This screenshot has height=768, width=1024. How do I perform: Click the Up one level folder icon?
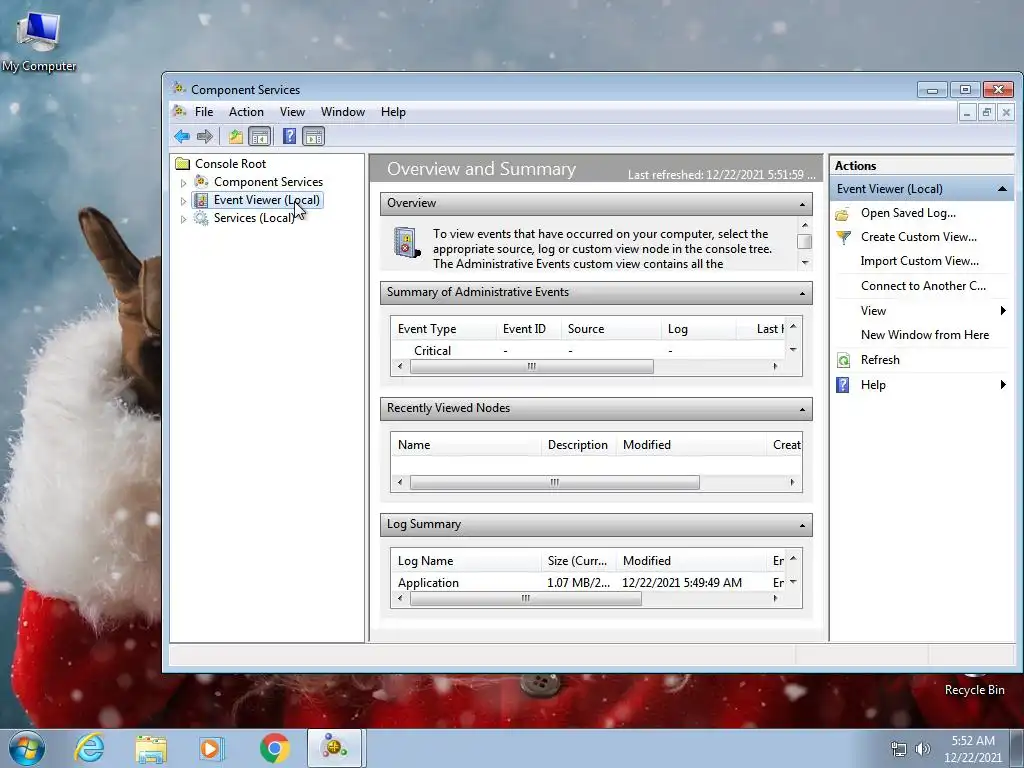[236, 136]
